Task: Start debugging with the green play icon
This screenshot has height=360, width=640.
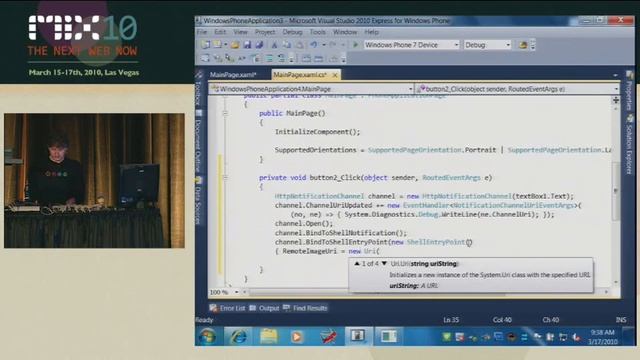Action: 356,45
